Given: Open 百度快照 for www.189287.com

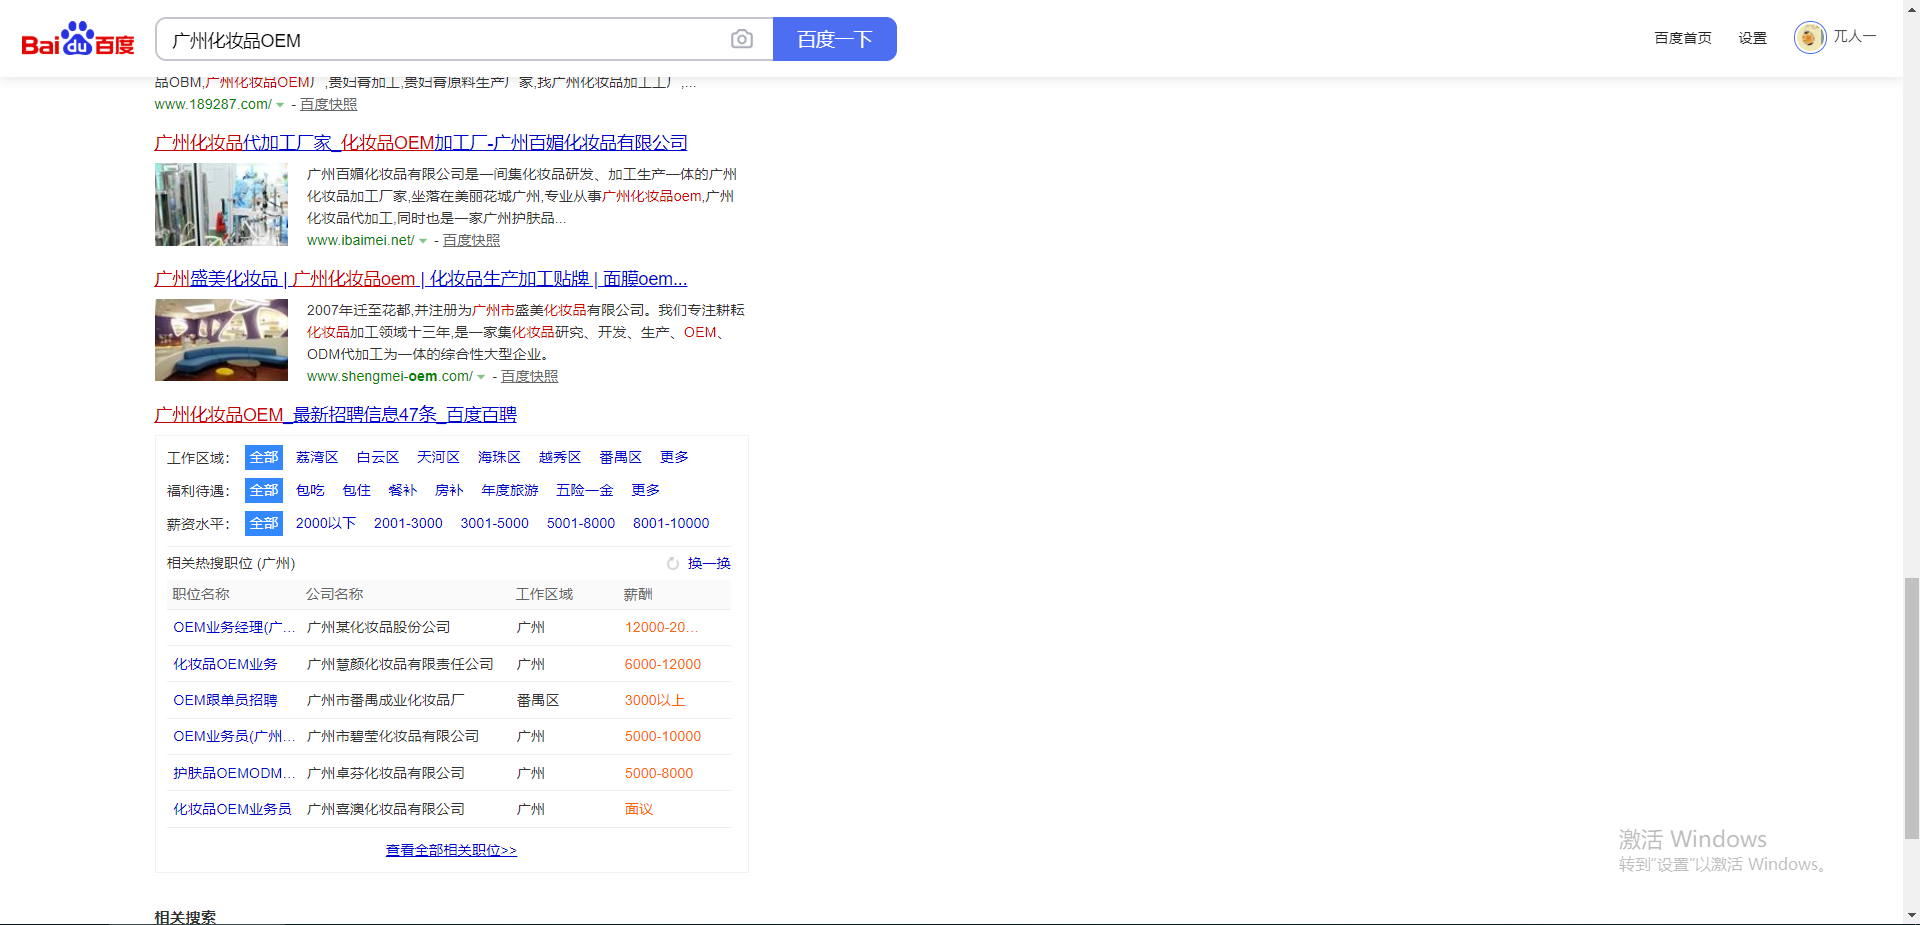Looking at the screenshot, I should coord(328,104).
